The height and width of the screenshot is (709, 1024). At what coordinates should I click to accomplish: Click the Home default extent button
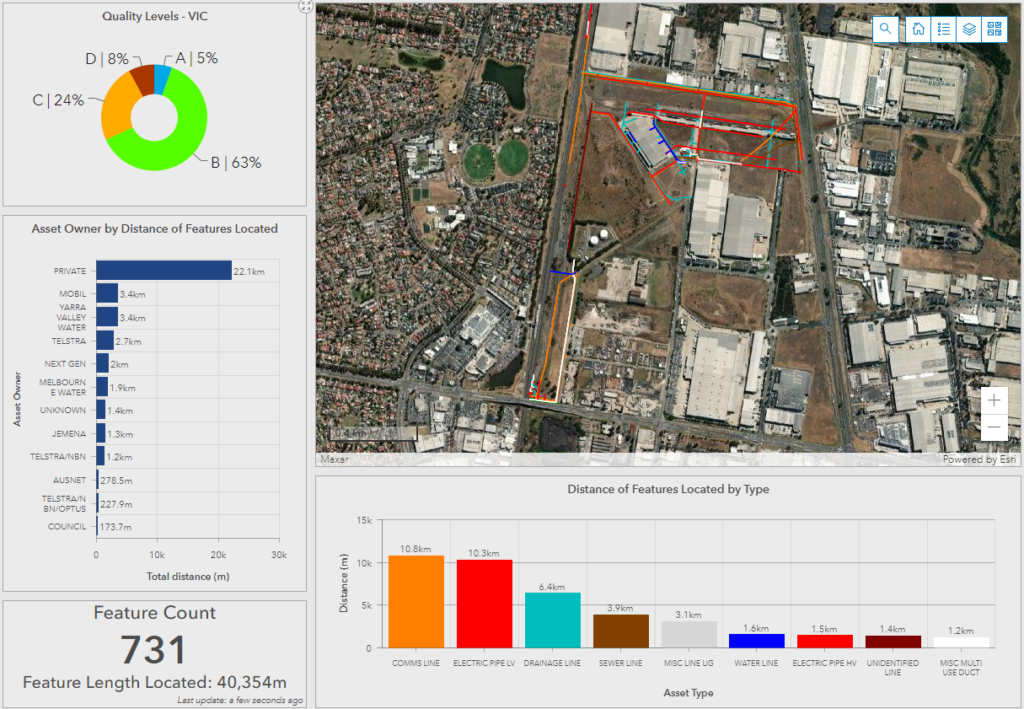click(x=919, y=29)
